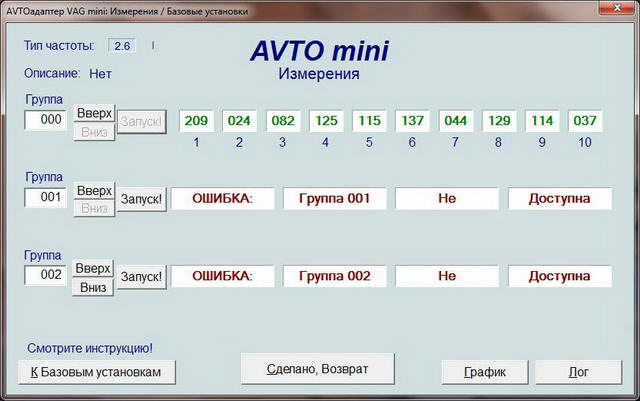Increase group 002 with Вверх

94,268
